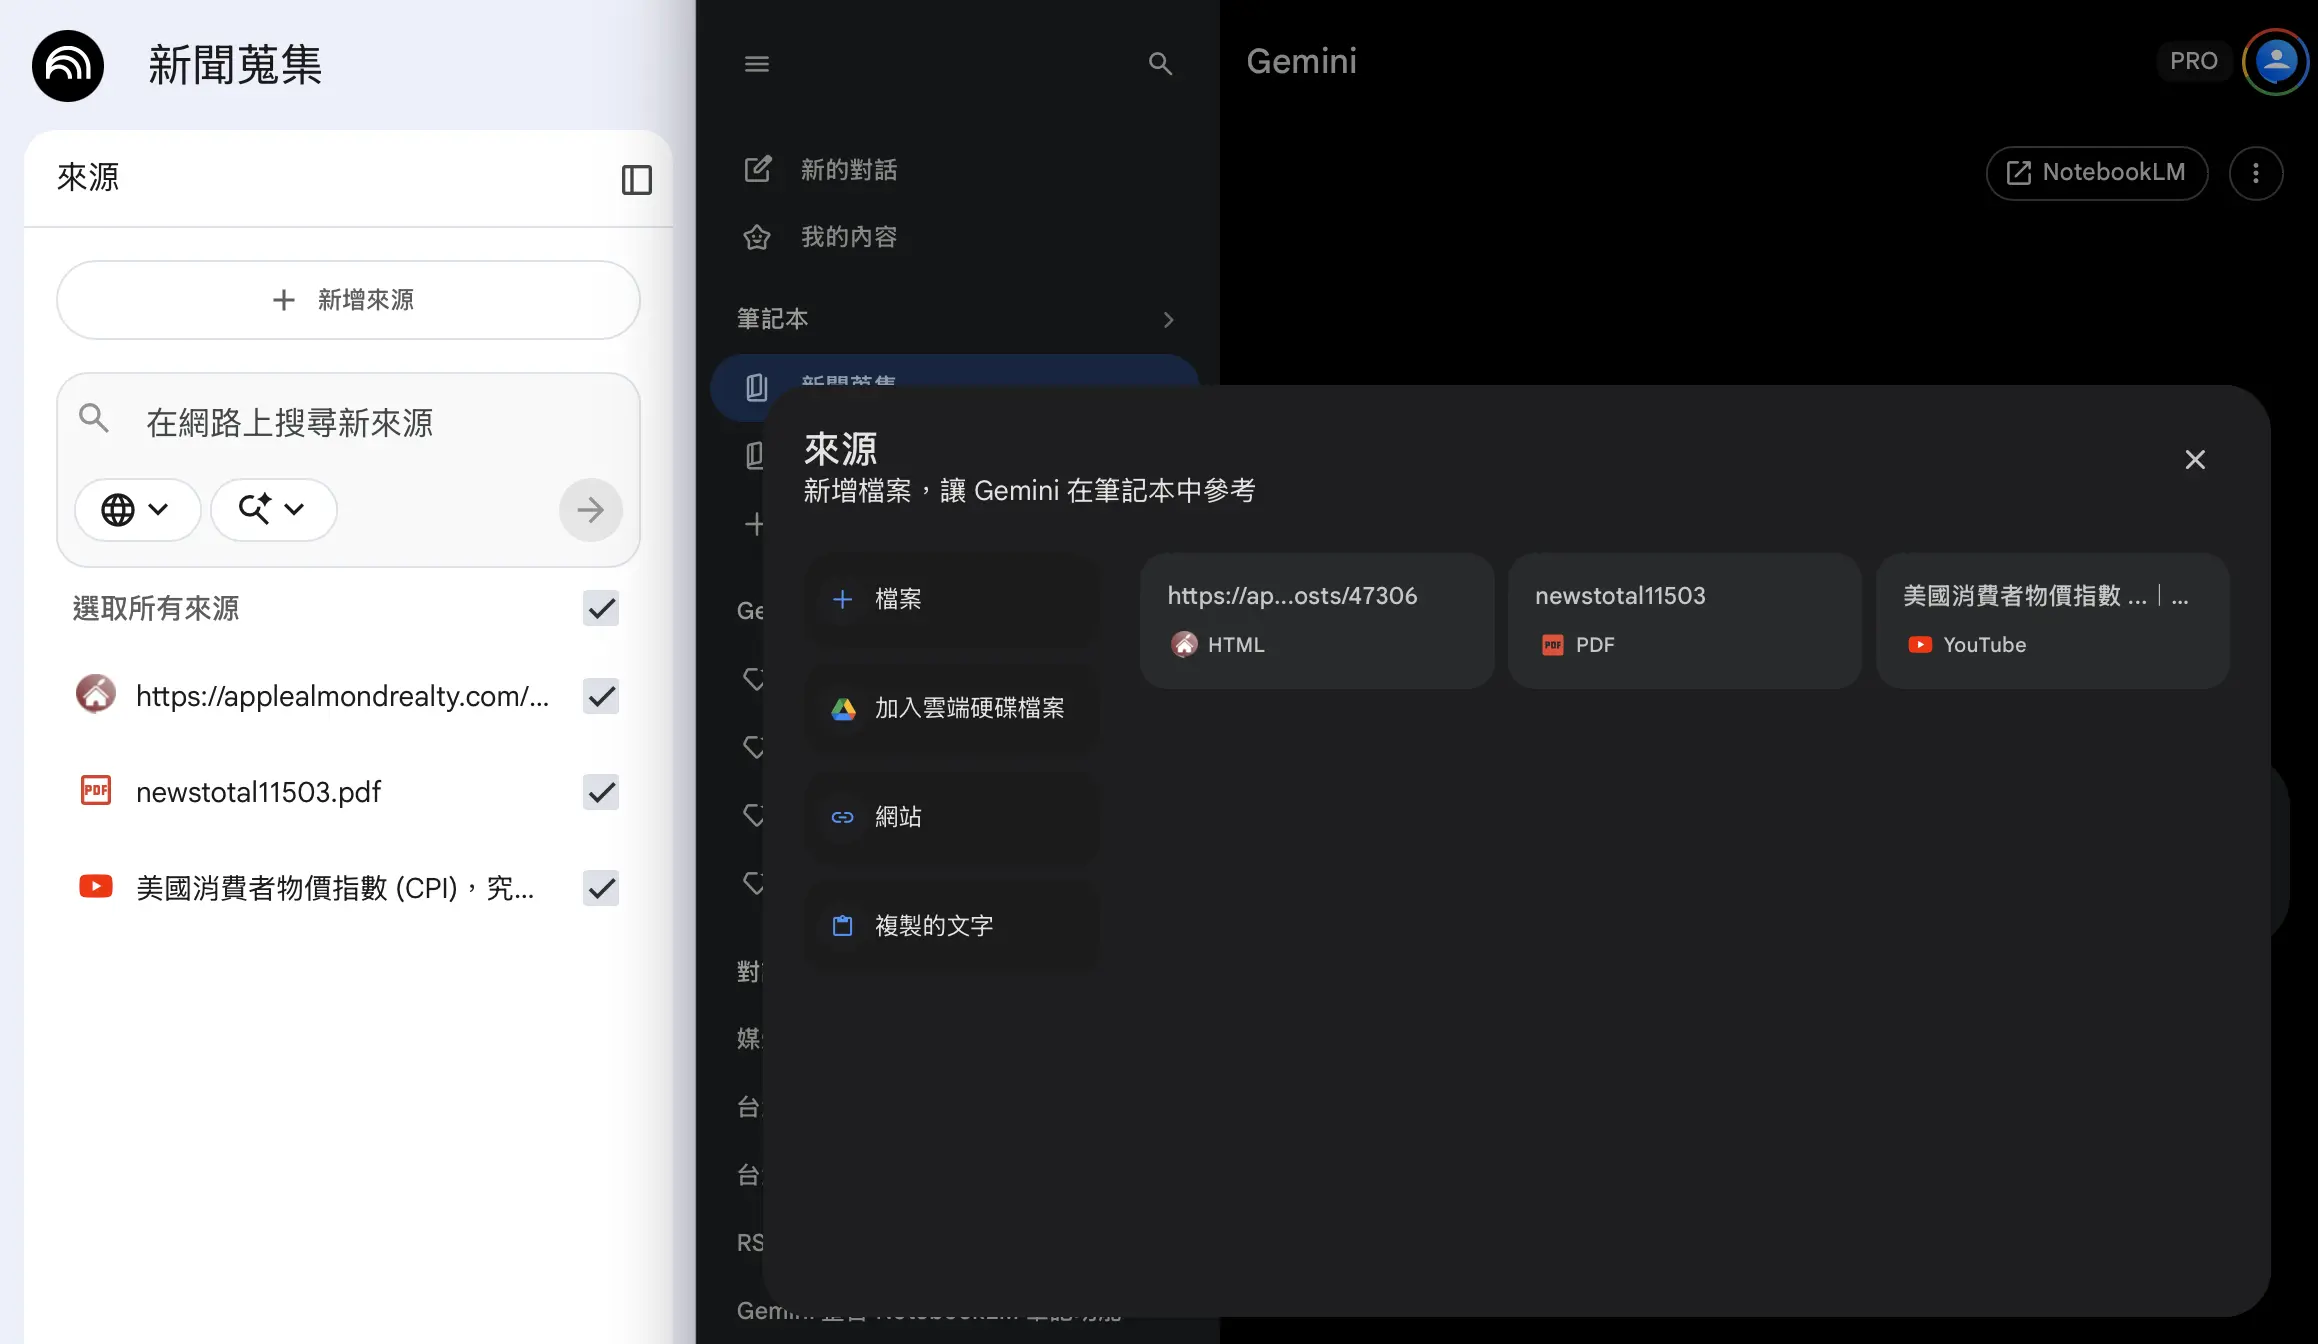Open the 美國消費者物價指數 YouTube source card

[2053, 620]
